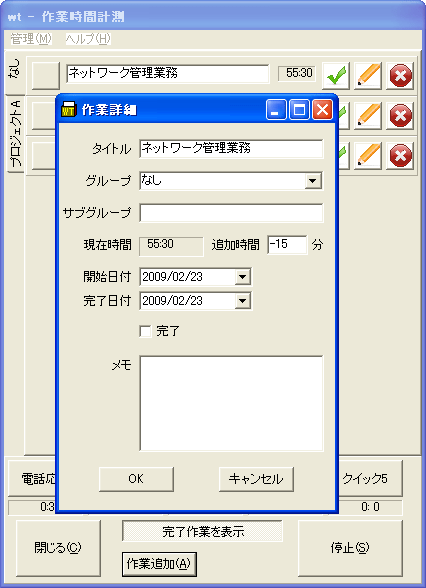Switch to the プロジェクトA side tab
The image size is (426, 588).
tap(16, 134)
